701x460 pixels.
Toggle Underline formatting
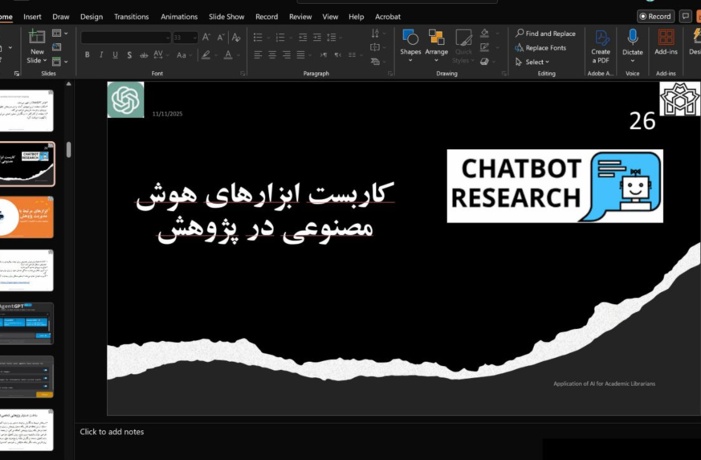click(115, 55)
